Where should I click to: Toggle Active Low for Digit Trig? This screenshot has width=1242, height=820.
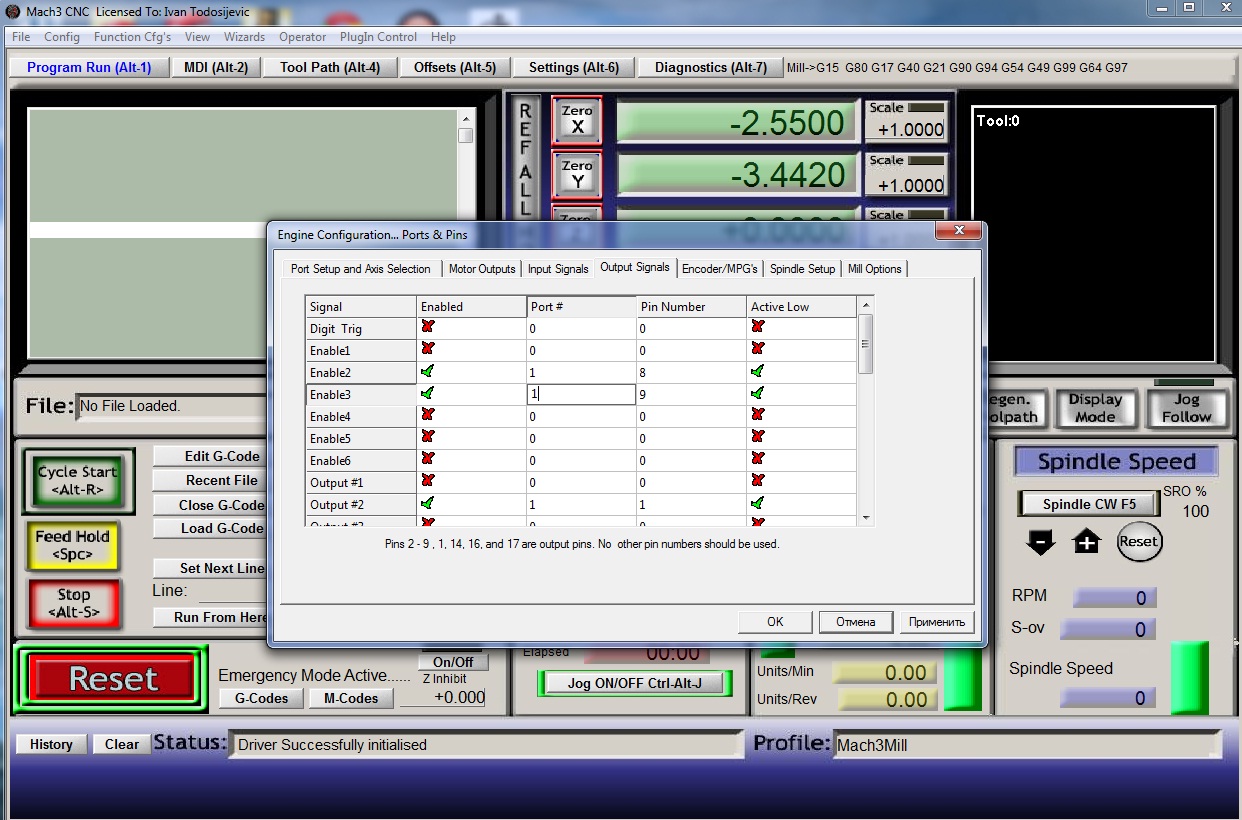[758, 327]
